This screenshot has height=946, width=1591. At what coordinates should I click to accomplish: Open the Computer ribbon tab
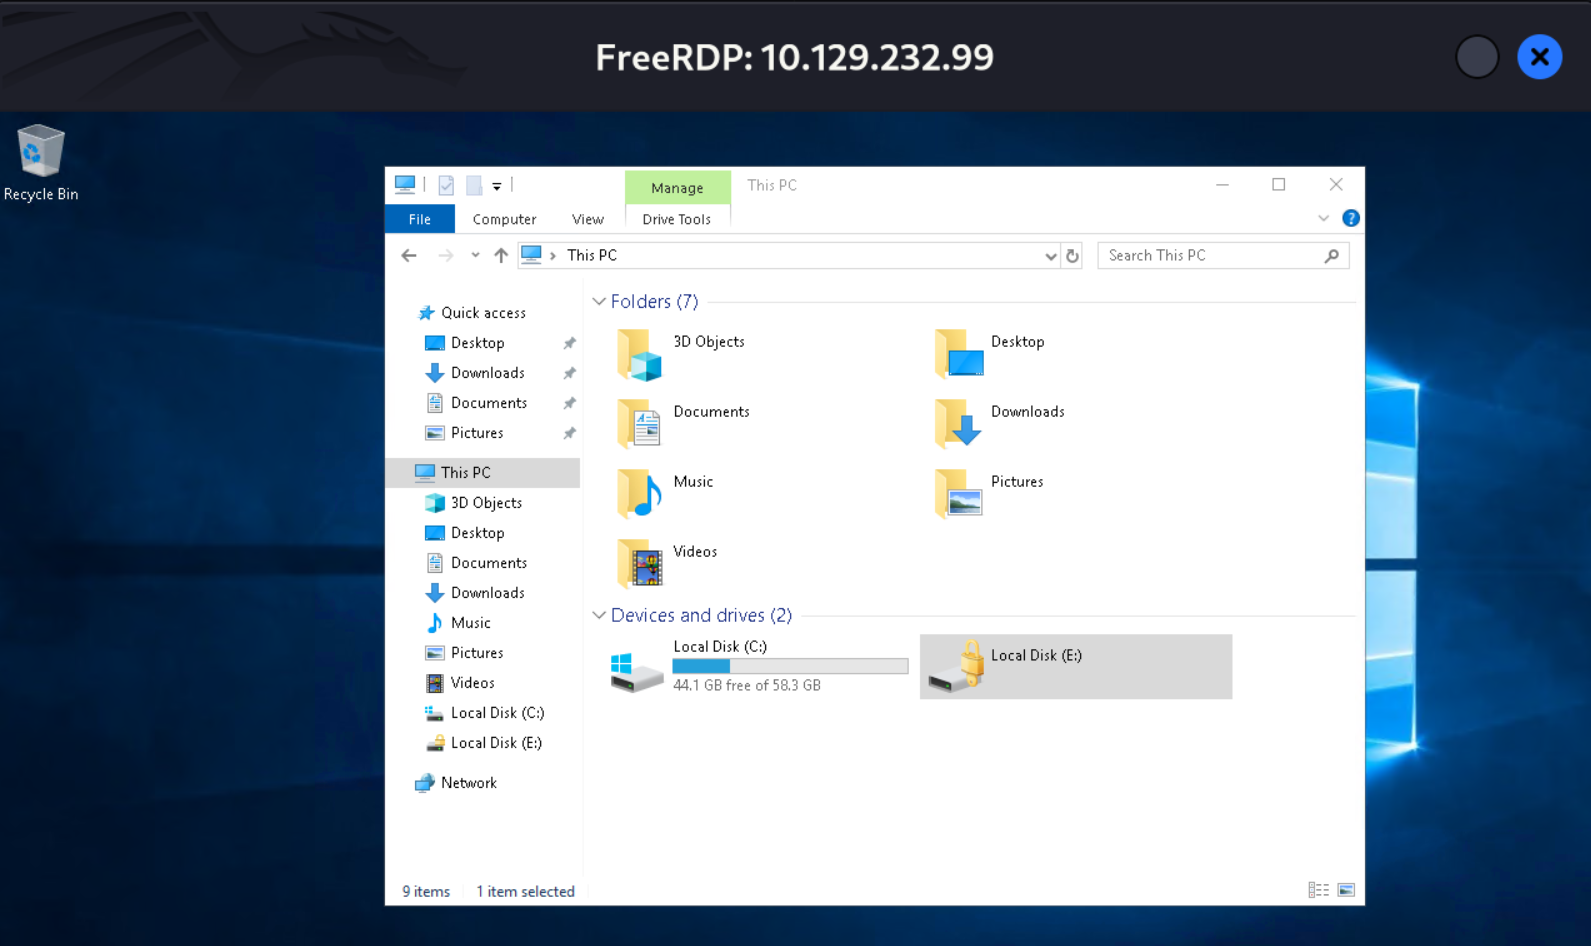tap(504, 219)
